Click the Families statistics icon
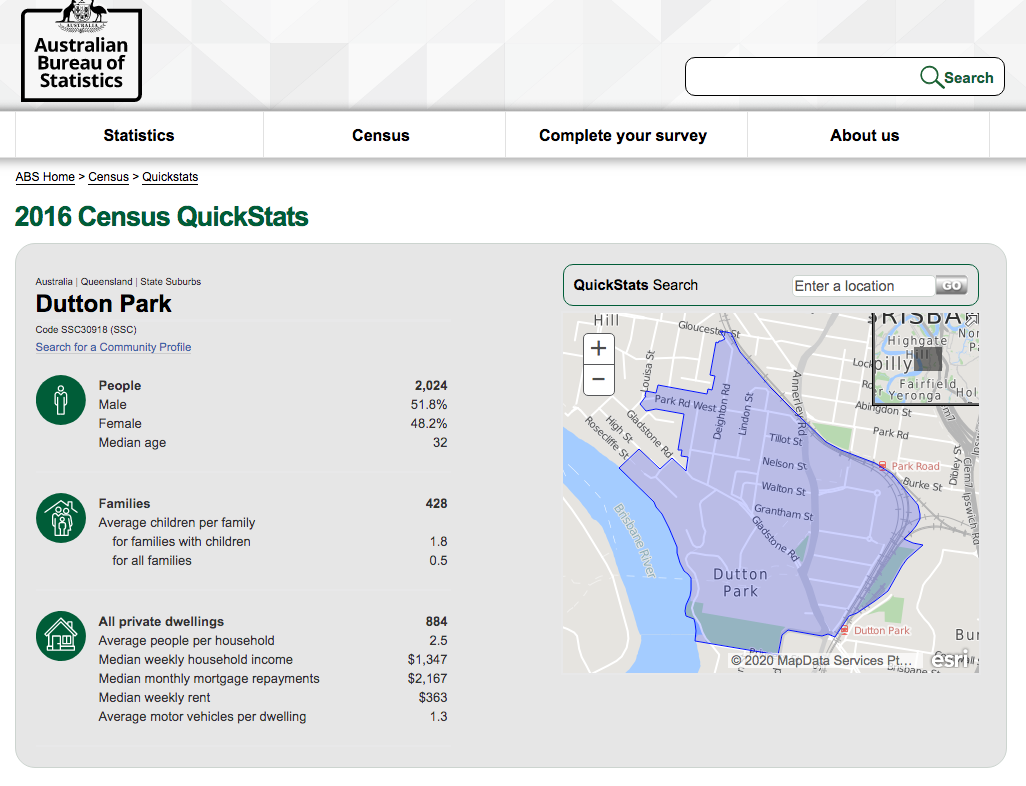The image size is (1026, 786). (x=61, y=518)
